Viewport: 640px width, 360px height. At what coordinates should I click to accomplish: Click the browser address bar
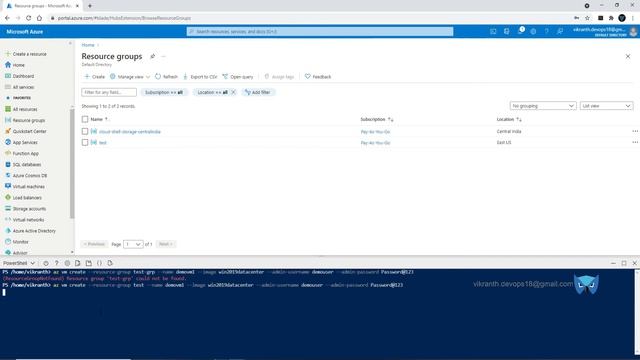310,18
